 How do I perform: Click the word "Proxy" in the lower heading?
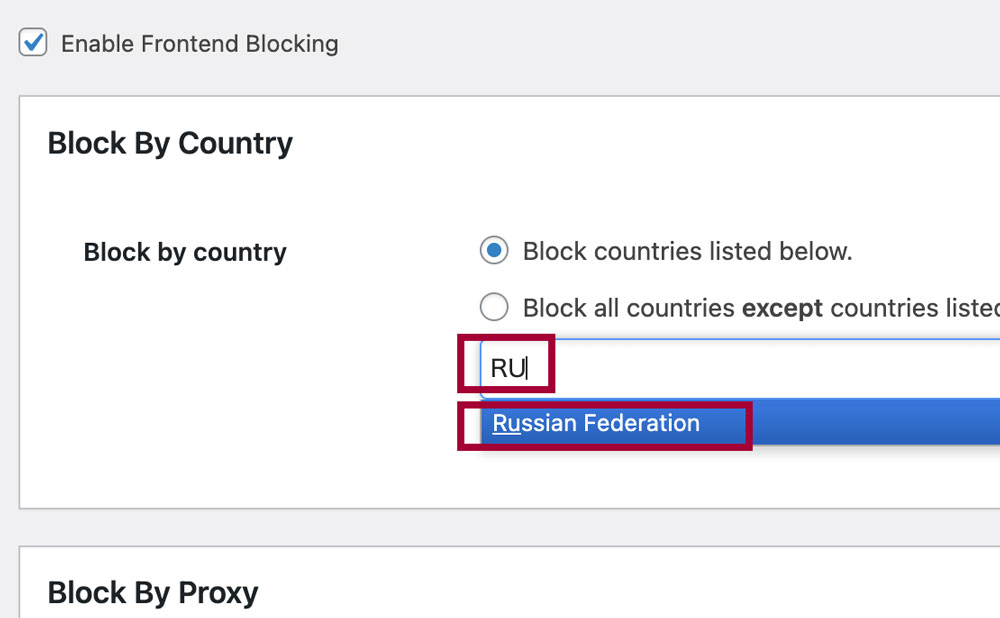pyautogui.click(x=217, y=593)
